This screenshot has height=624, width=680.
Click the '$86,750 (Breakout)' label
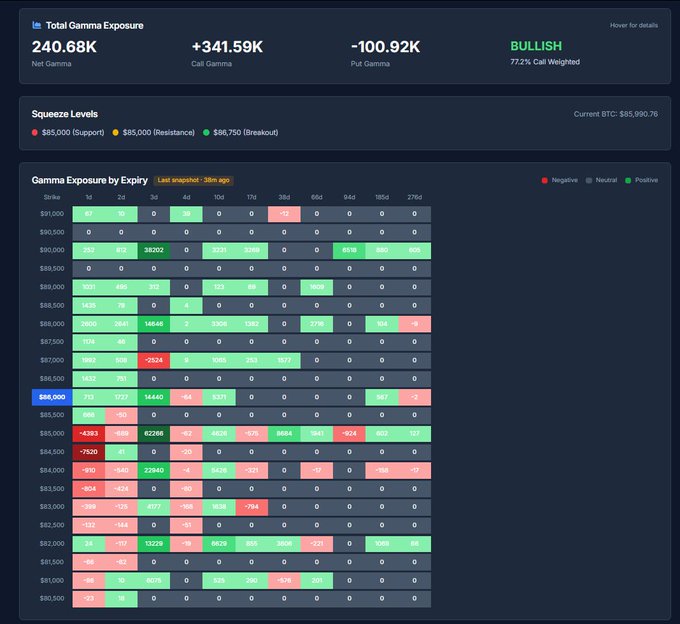(x=245, y=132)
